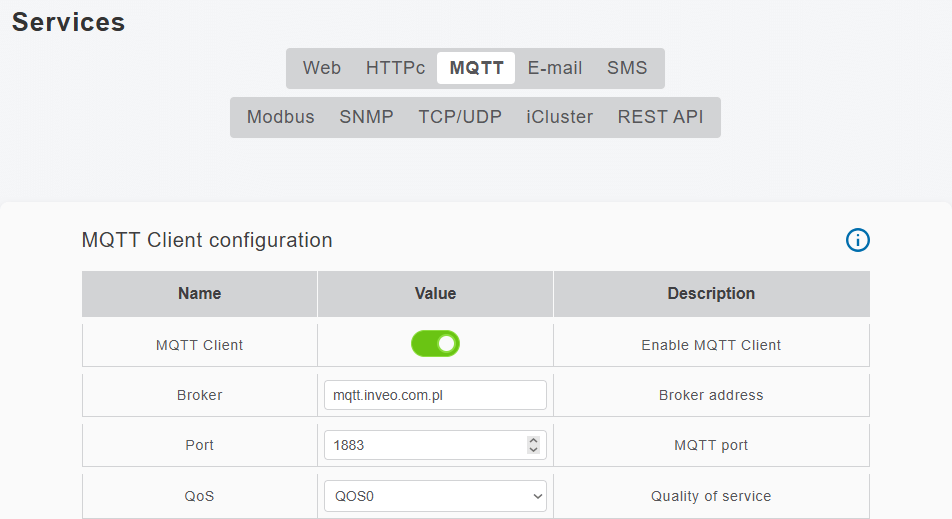The width and height of the screenshot is (952, 519).
Task: Click the Port number input field
Action: pos(422,445)
